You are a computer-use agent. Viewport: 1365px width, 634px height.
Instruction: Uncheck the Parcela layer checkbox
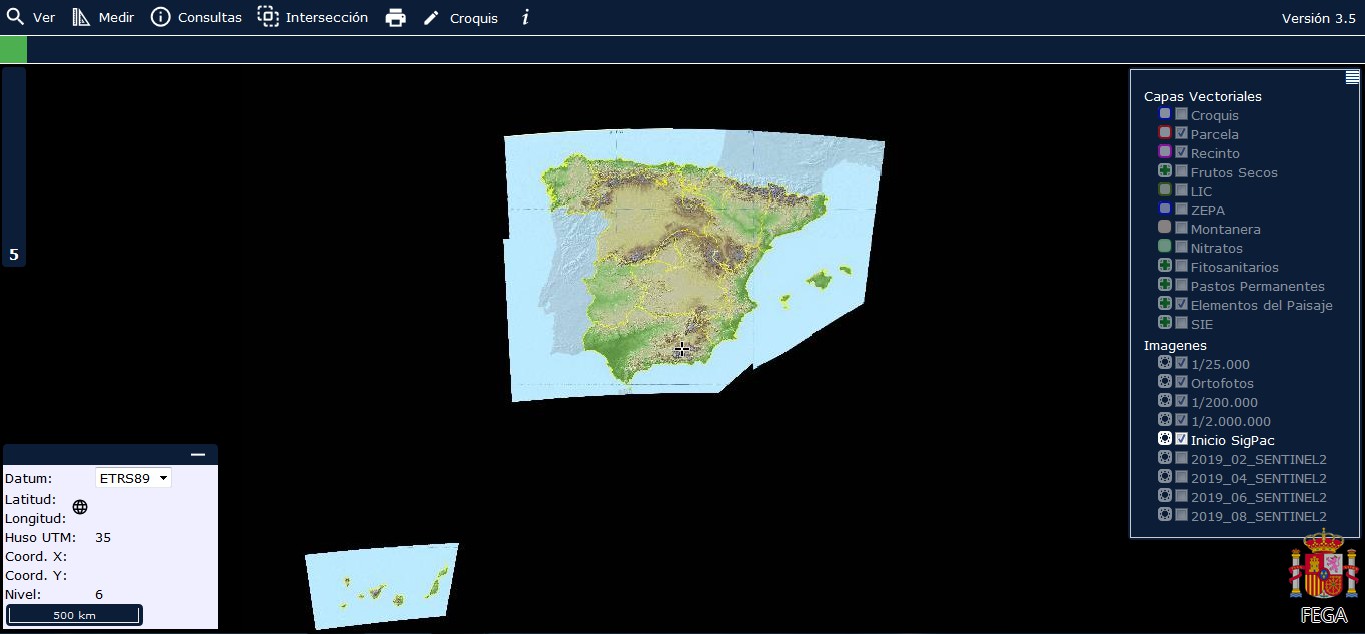click(x=1181, y=133)
